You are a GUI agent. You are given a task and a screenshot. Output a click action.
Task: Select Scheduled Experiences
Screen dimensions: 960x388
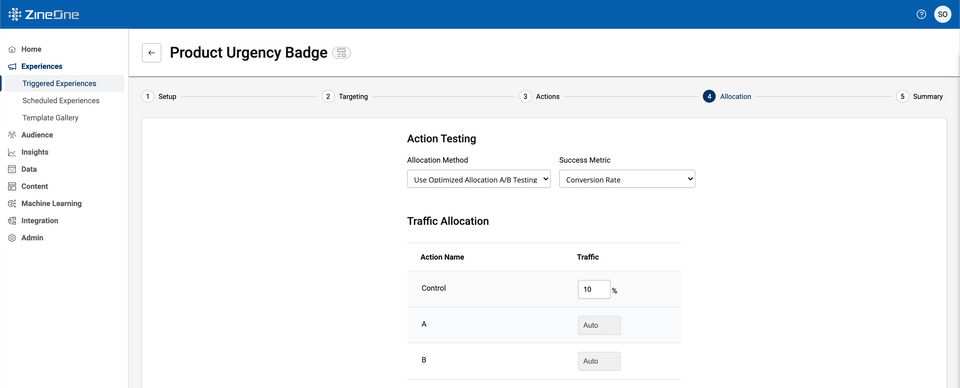[61, 100]
